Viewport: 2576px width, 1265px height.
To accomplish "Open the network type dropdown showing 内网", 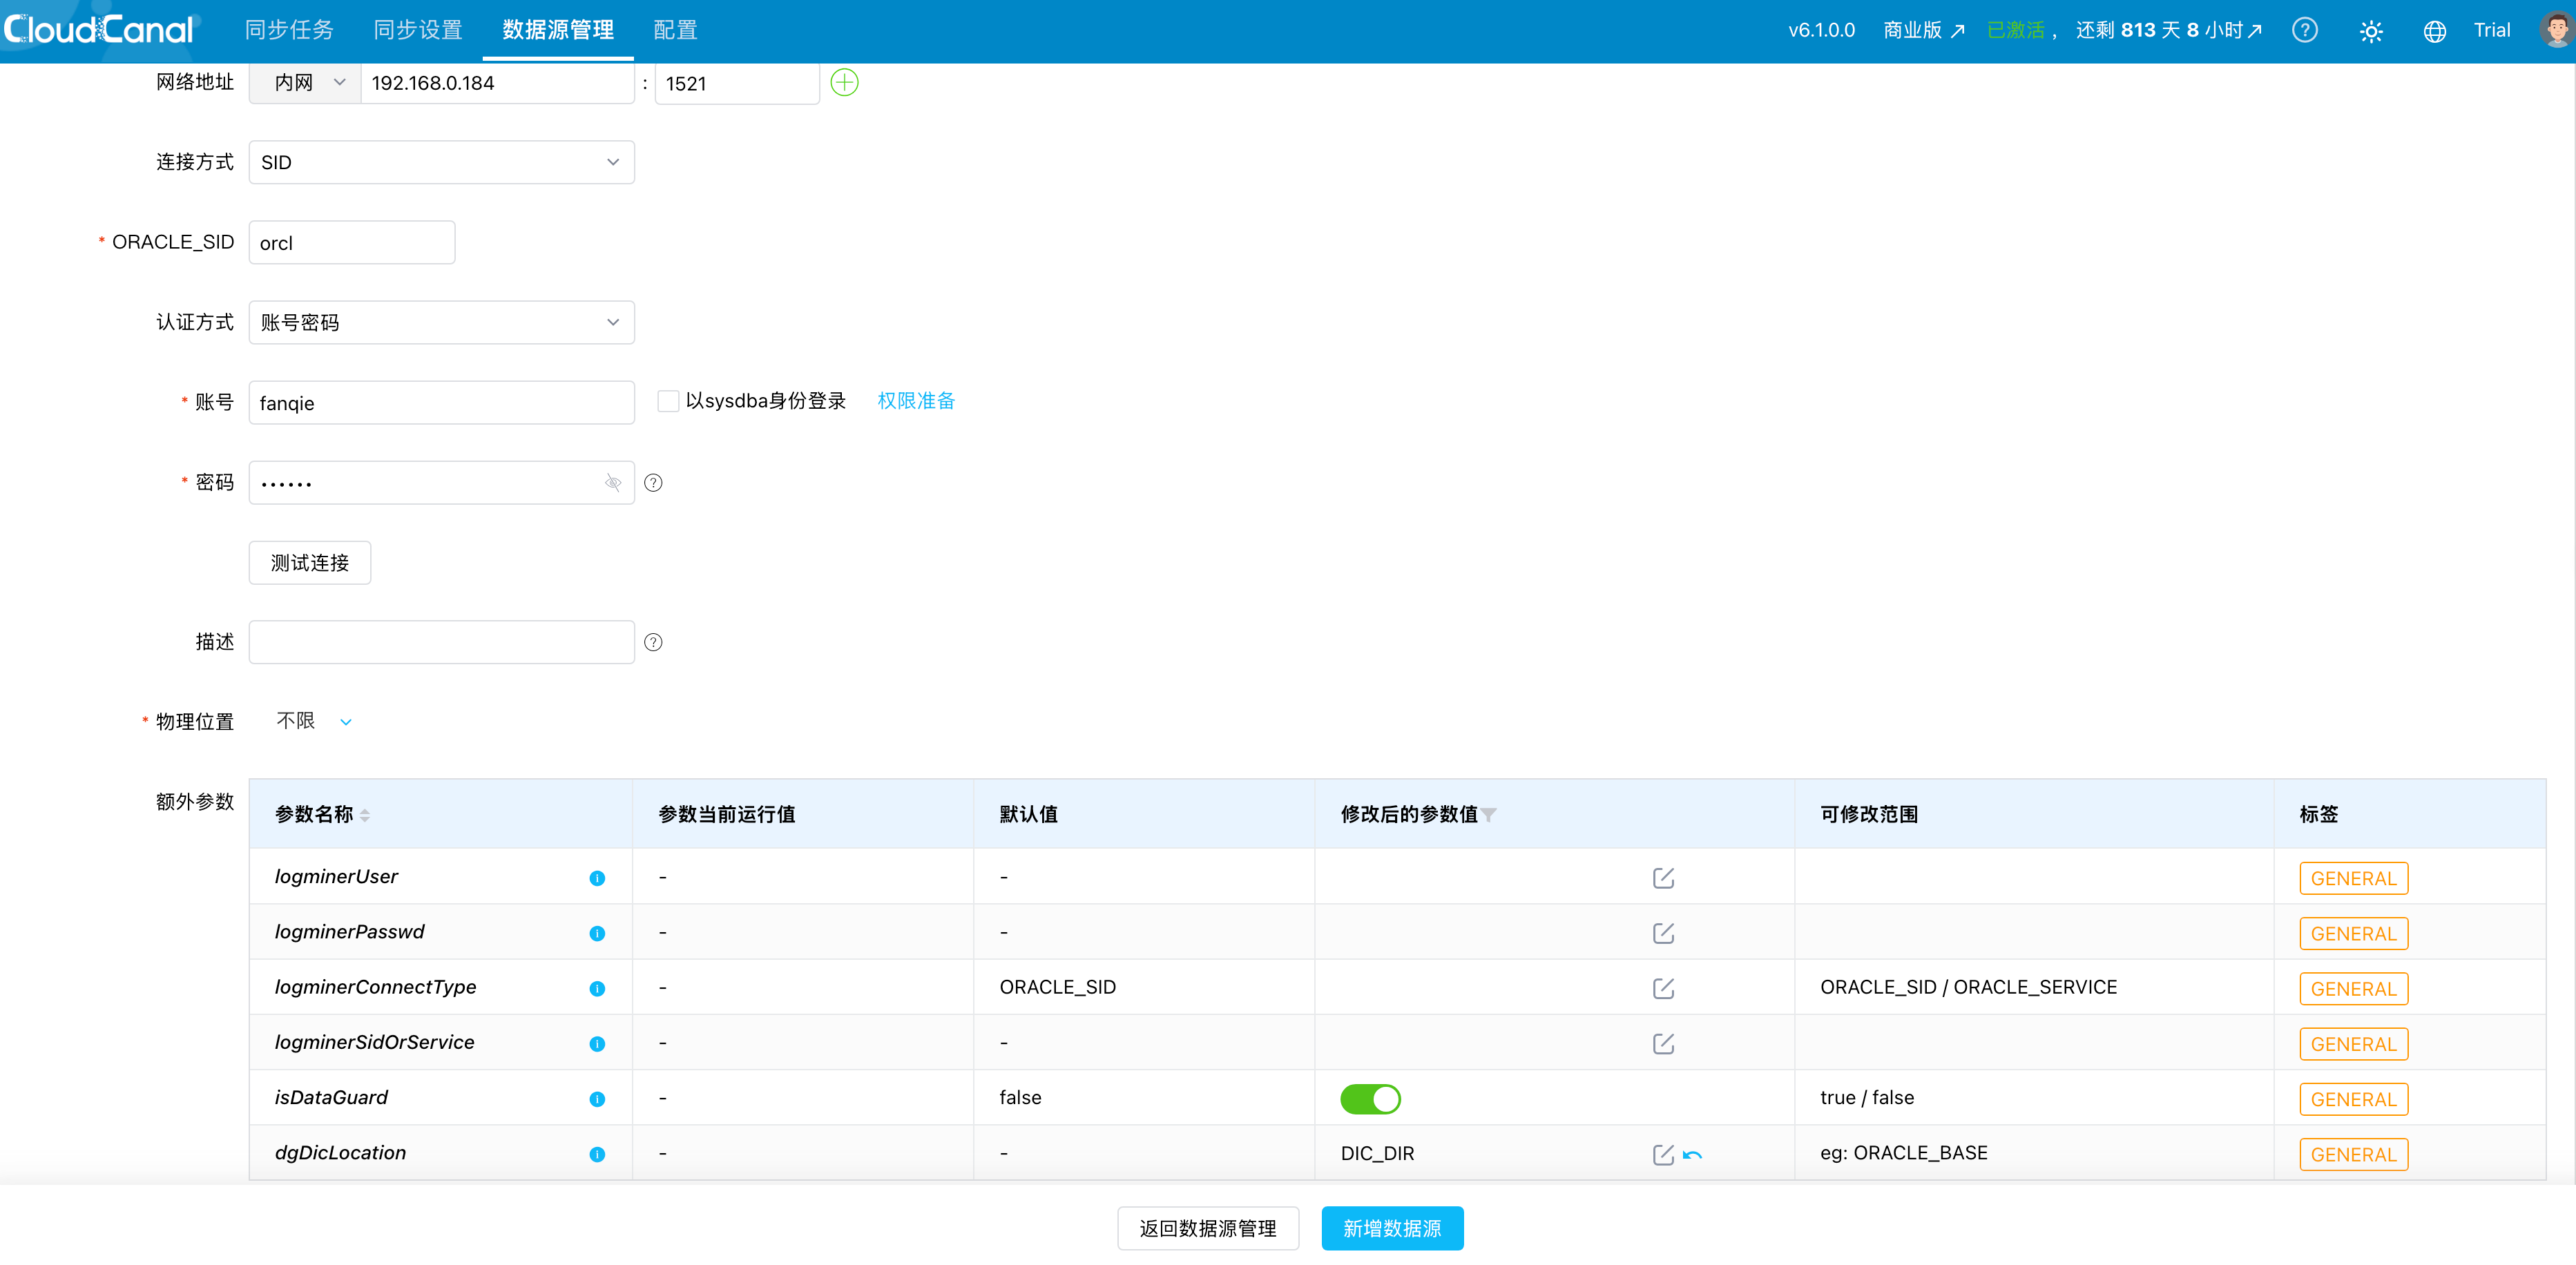I will click(x=305, y=83).
